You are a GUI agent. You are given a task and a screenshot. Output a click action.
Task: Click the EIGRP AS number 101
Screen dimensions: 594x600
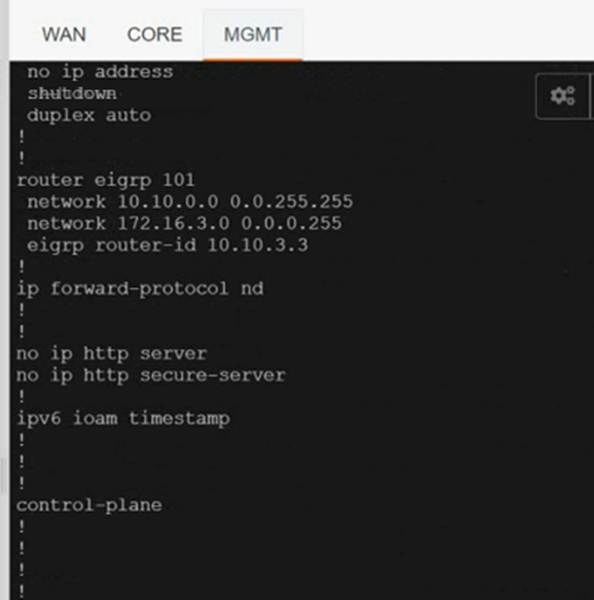coord(179,180)
